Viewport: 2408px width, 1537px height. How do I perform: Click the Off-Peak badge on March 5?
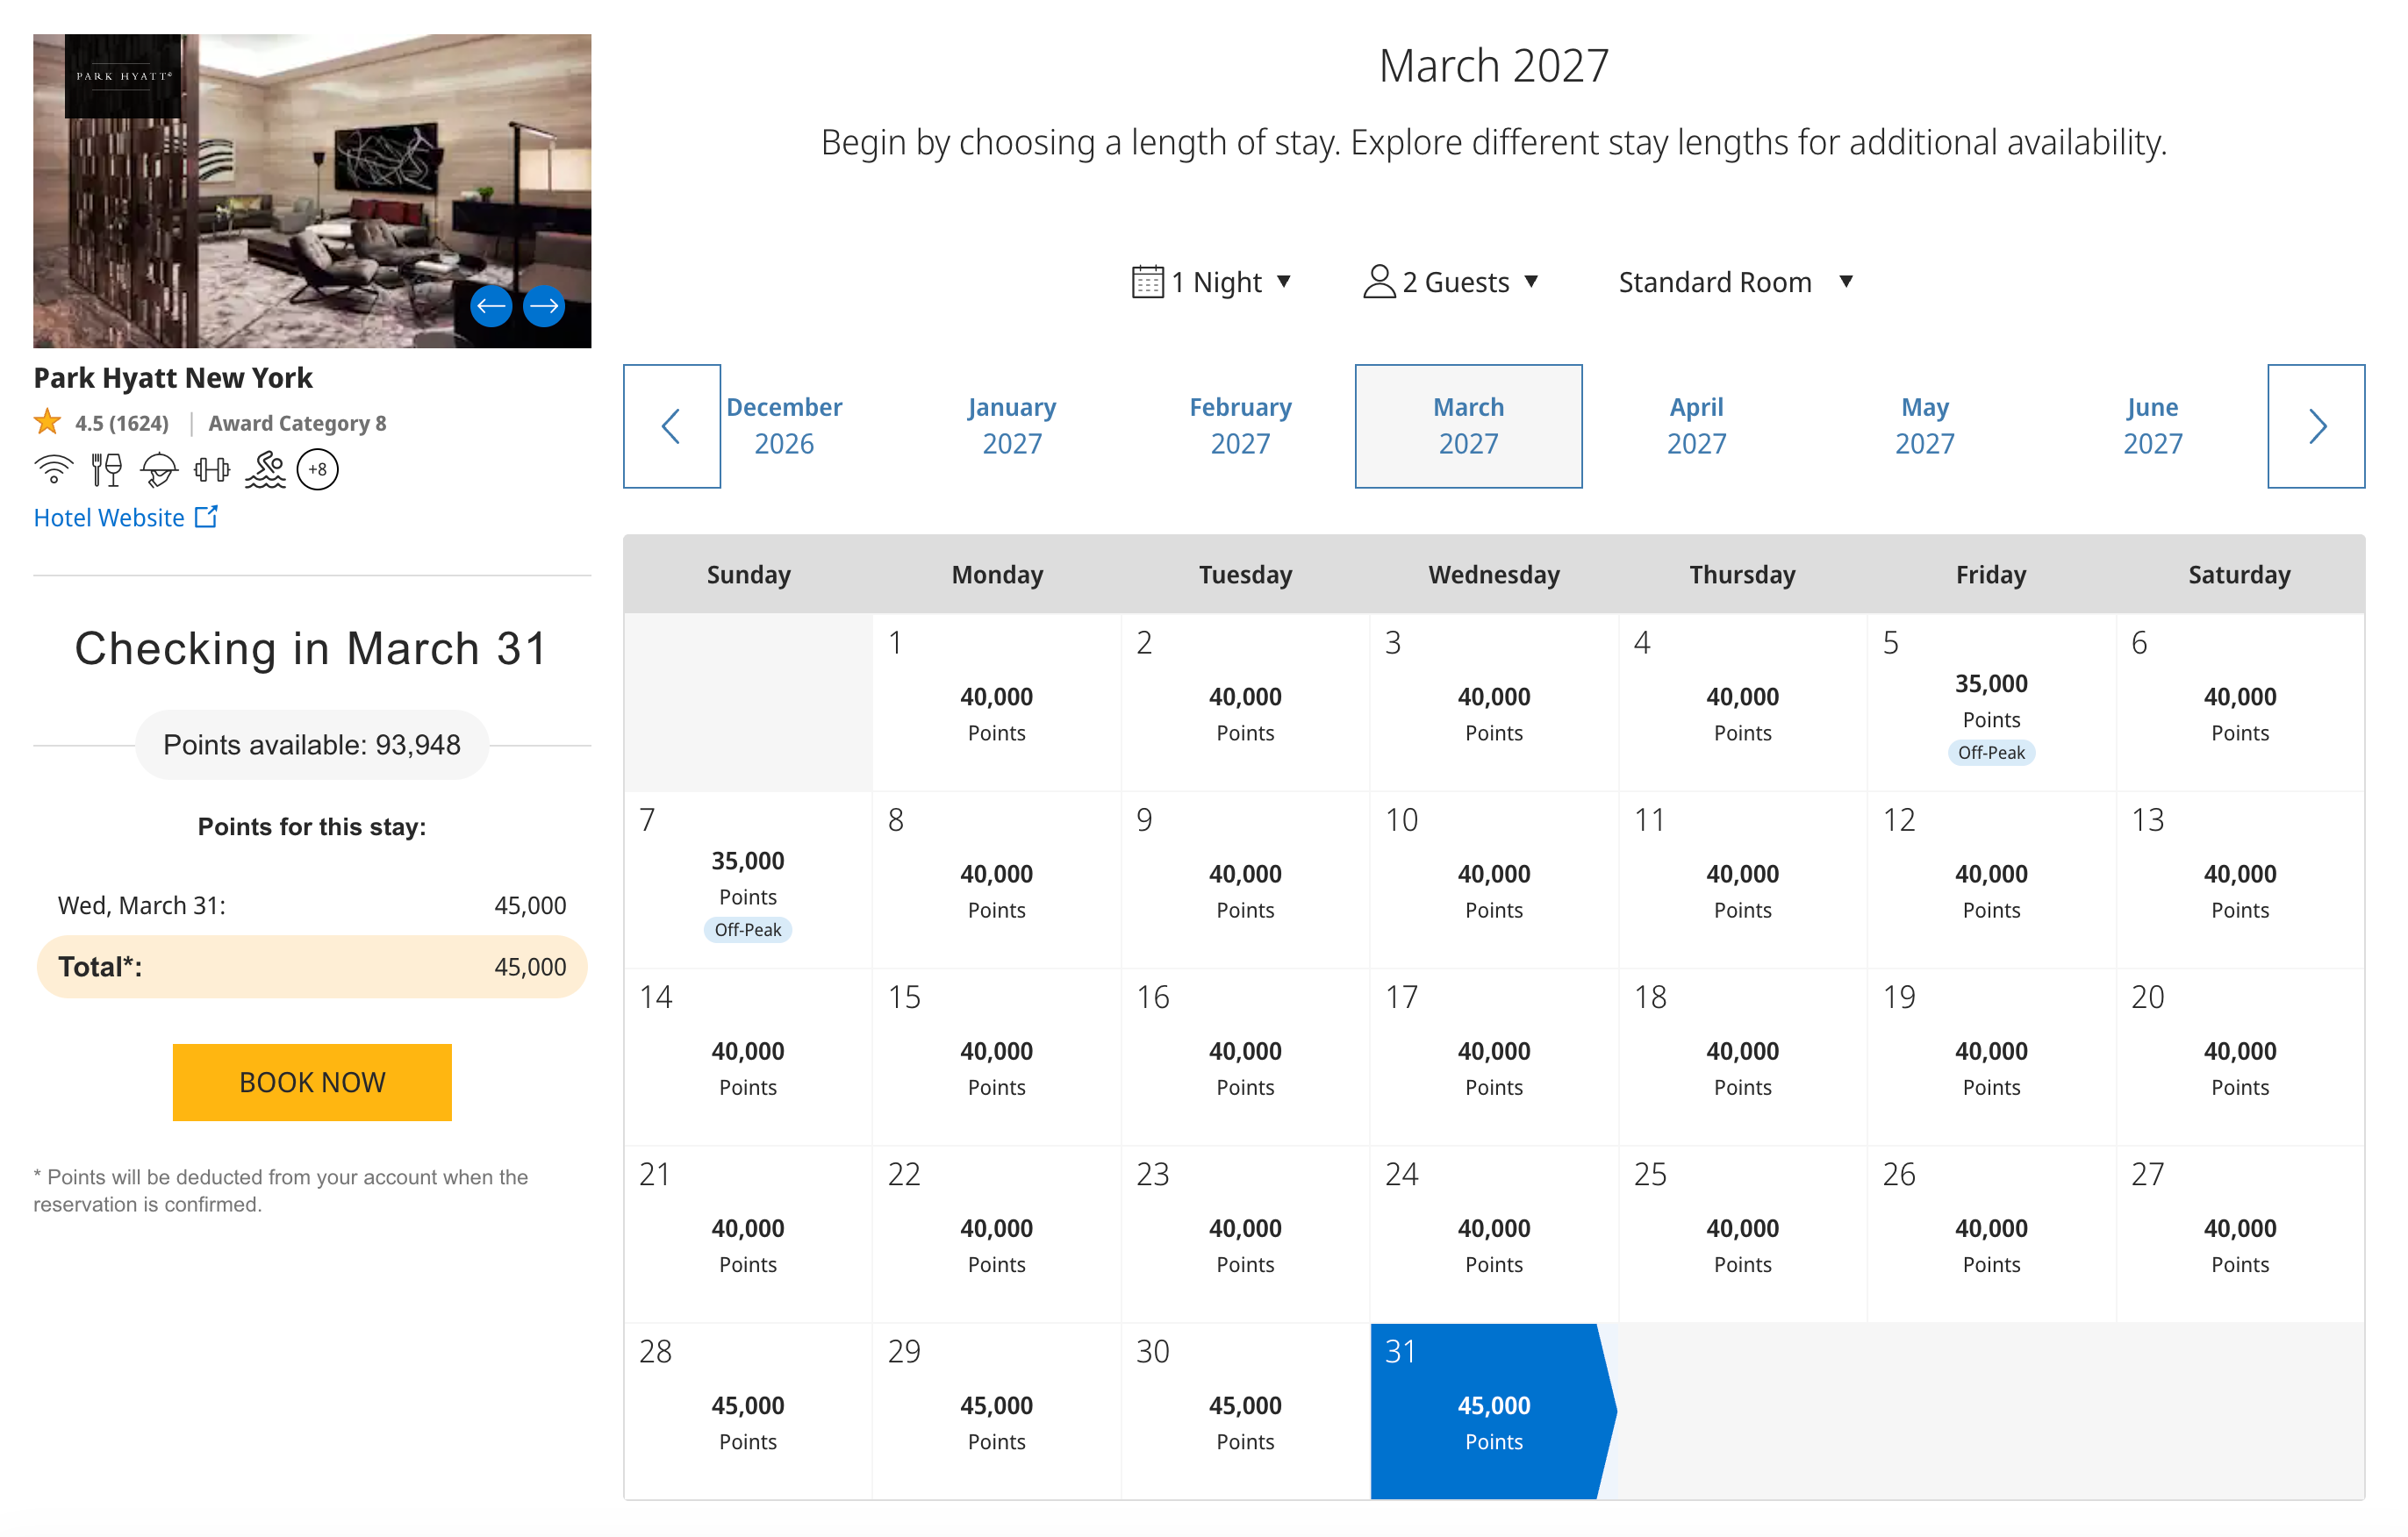tap(1991, 752)
